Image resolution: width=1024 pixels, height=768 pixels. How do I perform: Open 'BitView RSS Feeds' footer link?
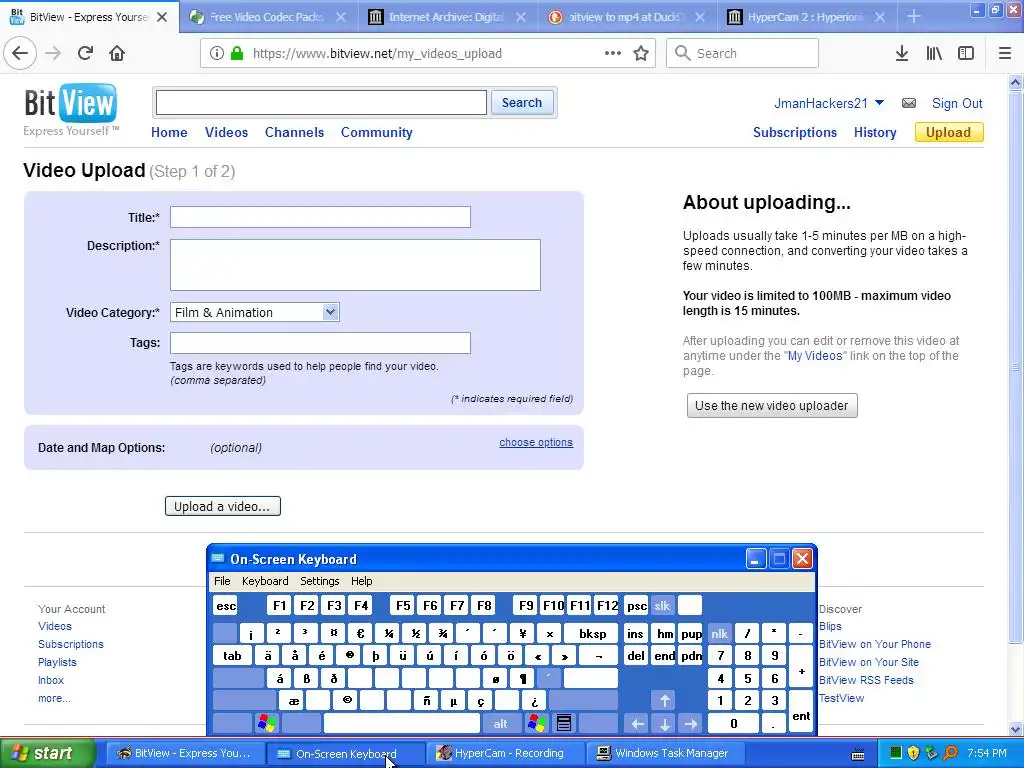point(866,680)
